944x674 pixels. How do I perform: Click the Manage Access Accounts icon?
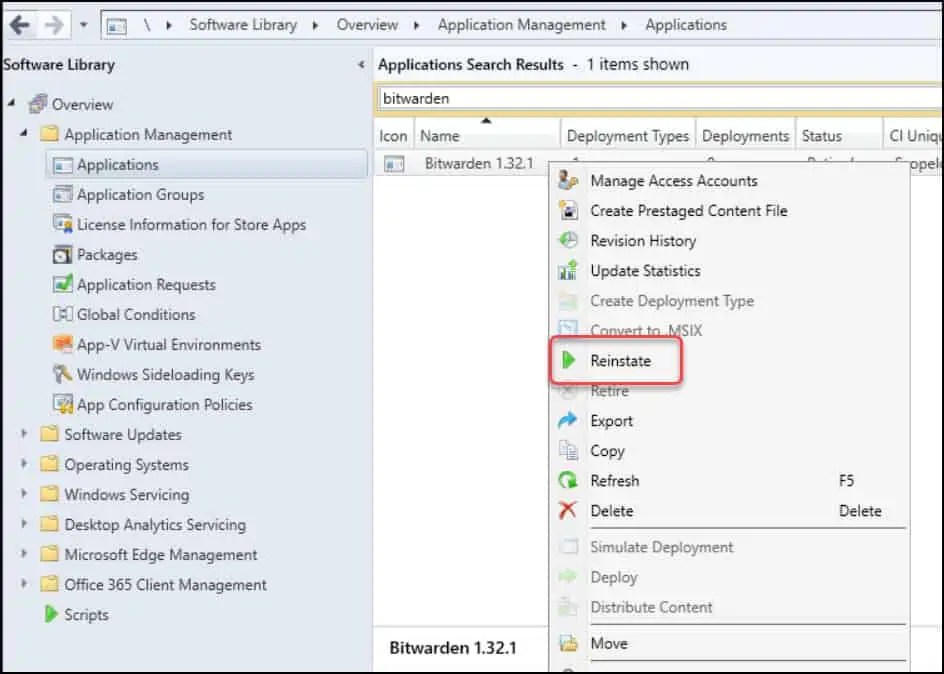570,180
